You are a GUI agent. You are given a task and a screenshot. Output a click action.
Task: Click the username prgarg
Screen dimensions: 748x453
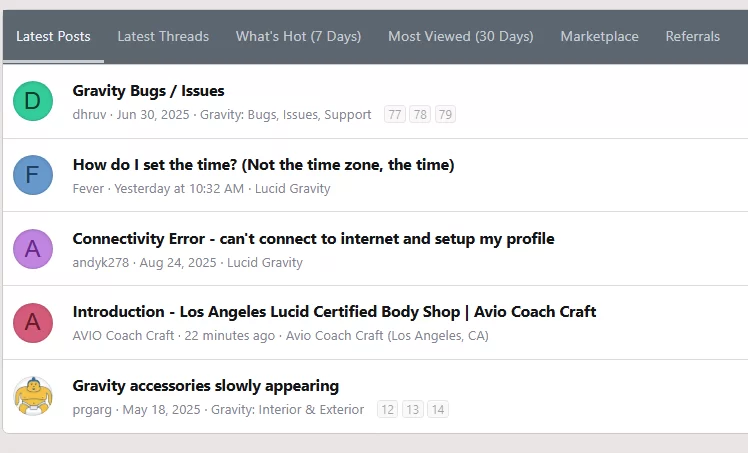(92, 410)
